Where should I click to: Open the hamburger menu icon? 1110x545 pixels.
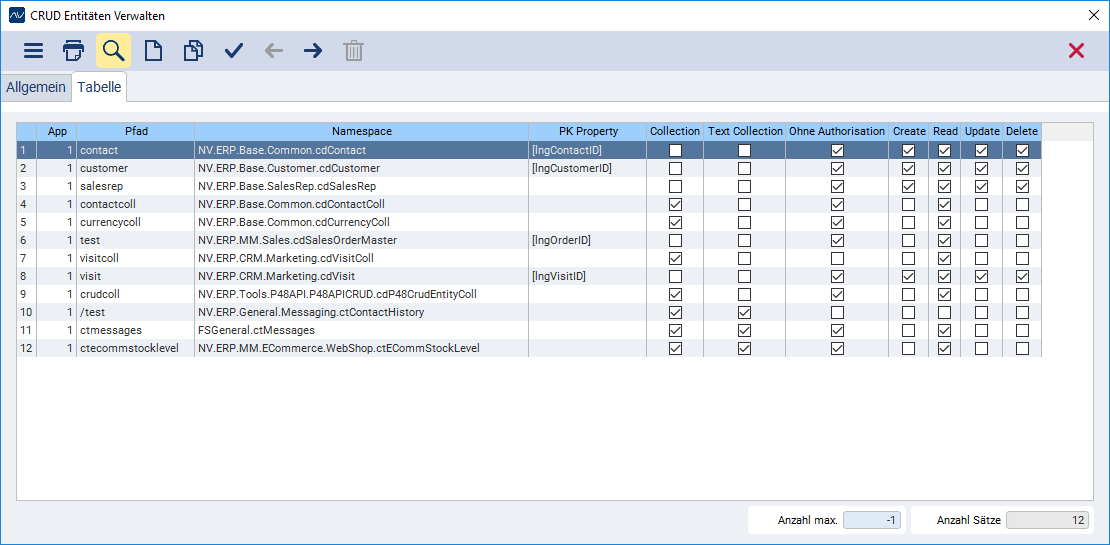click(x=33, y=51)
